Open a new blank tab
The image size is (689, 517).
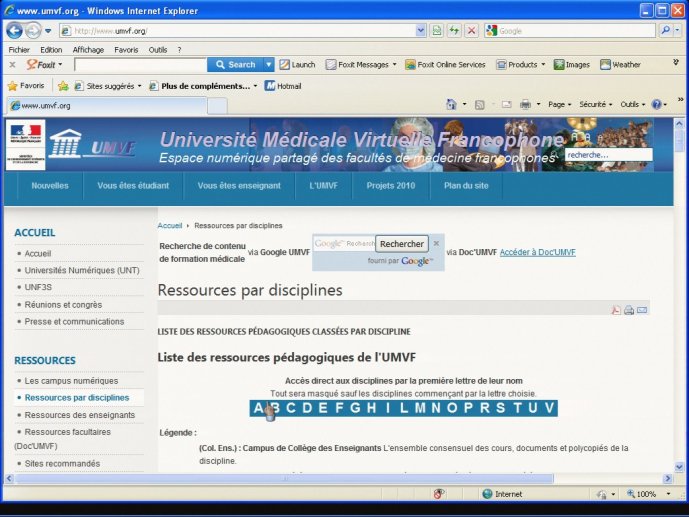tap(217, 106)
